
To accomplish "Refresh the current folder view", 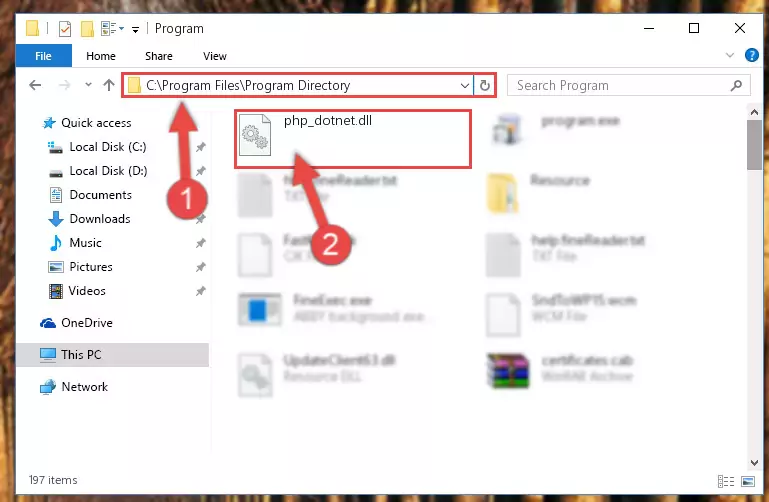I will (485, 86).
